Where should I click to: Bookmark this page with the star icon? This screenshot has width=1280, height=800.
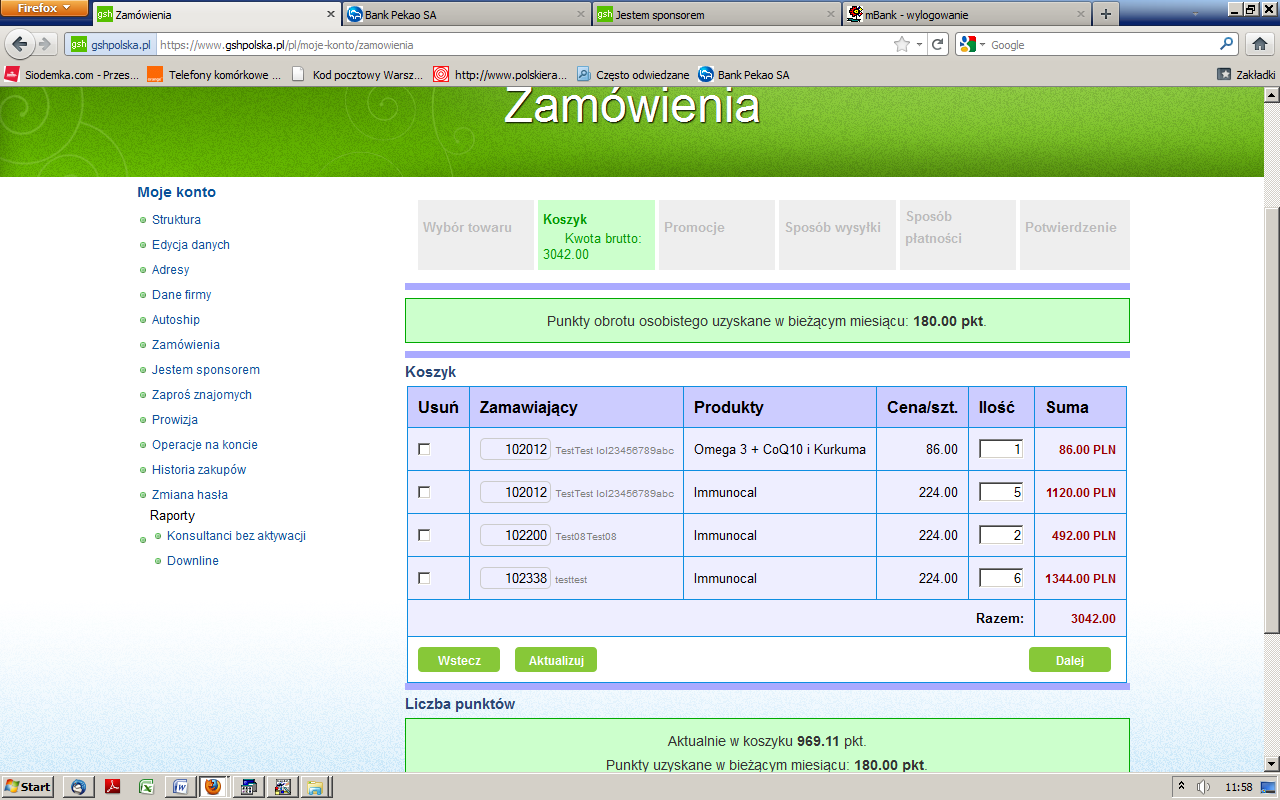tap(902, 44)
